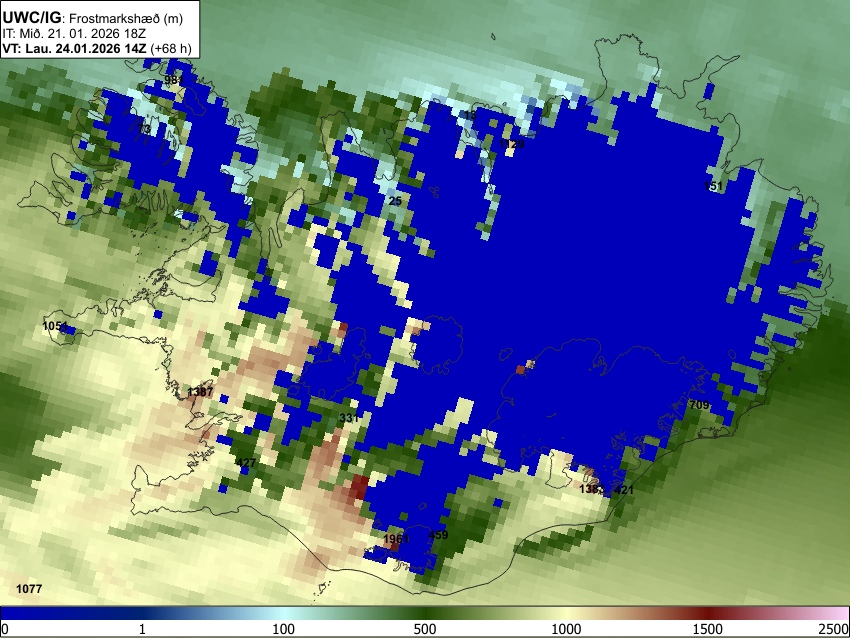Click the map value label 459

(438, 534)
